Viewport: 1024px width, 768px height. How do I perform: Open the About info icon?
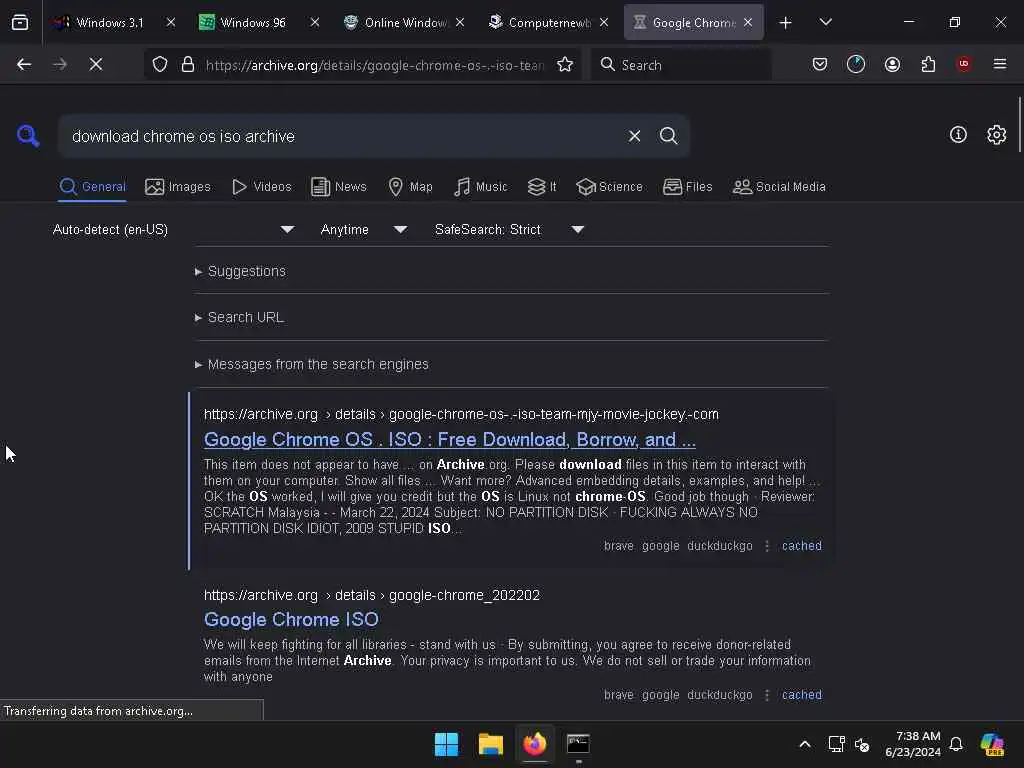958,135
